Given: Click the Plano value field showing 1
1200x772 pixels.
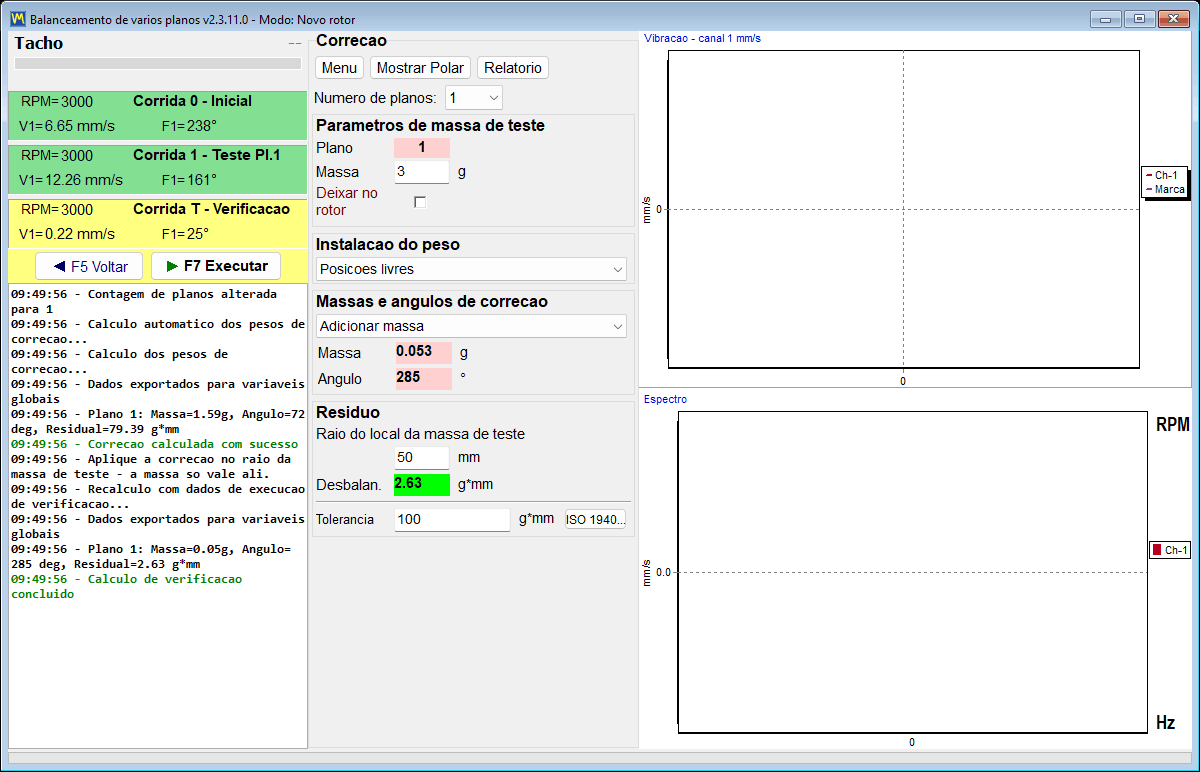Looking at the screenshot, I should point(422,148).
